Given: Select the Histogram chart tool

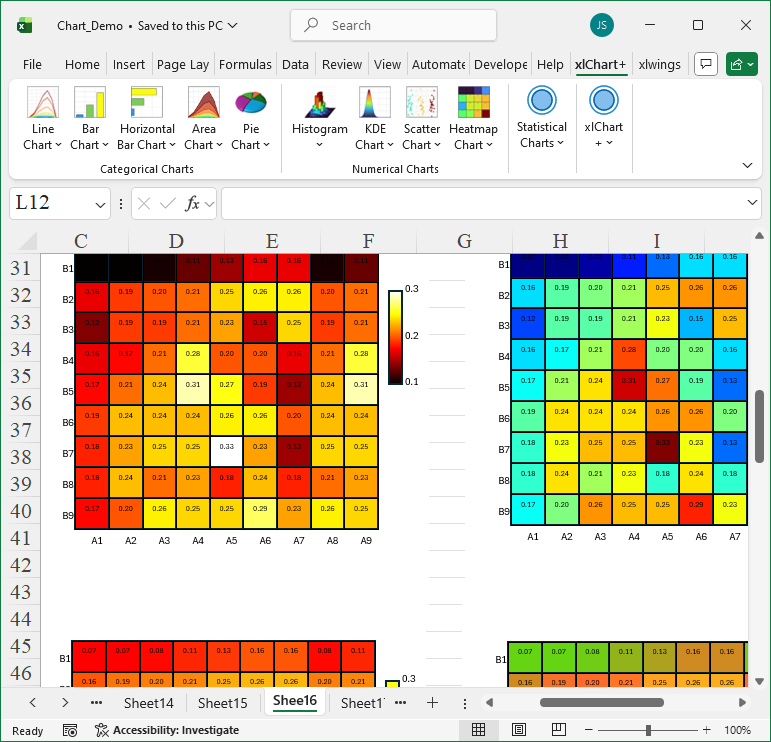Looking at the screenshot, I should pyautogui.click(x=319, y=119).
